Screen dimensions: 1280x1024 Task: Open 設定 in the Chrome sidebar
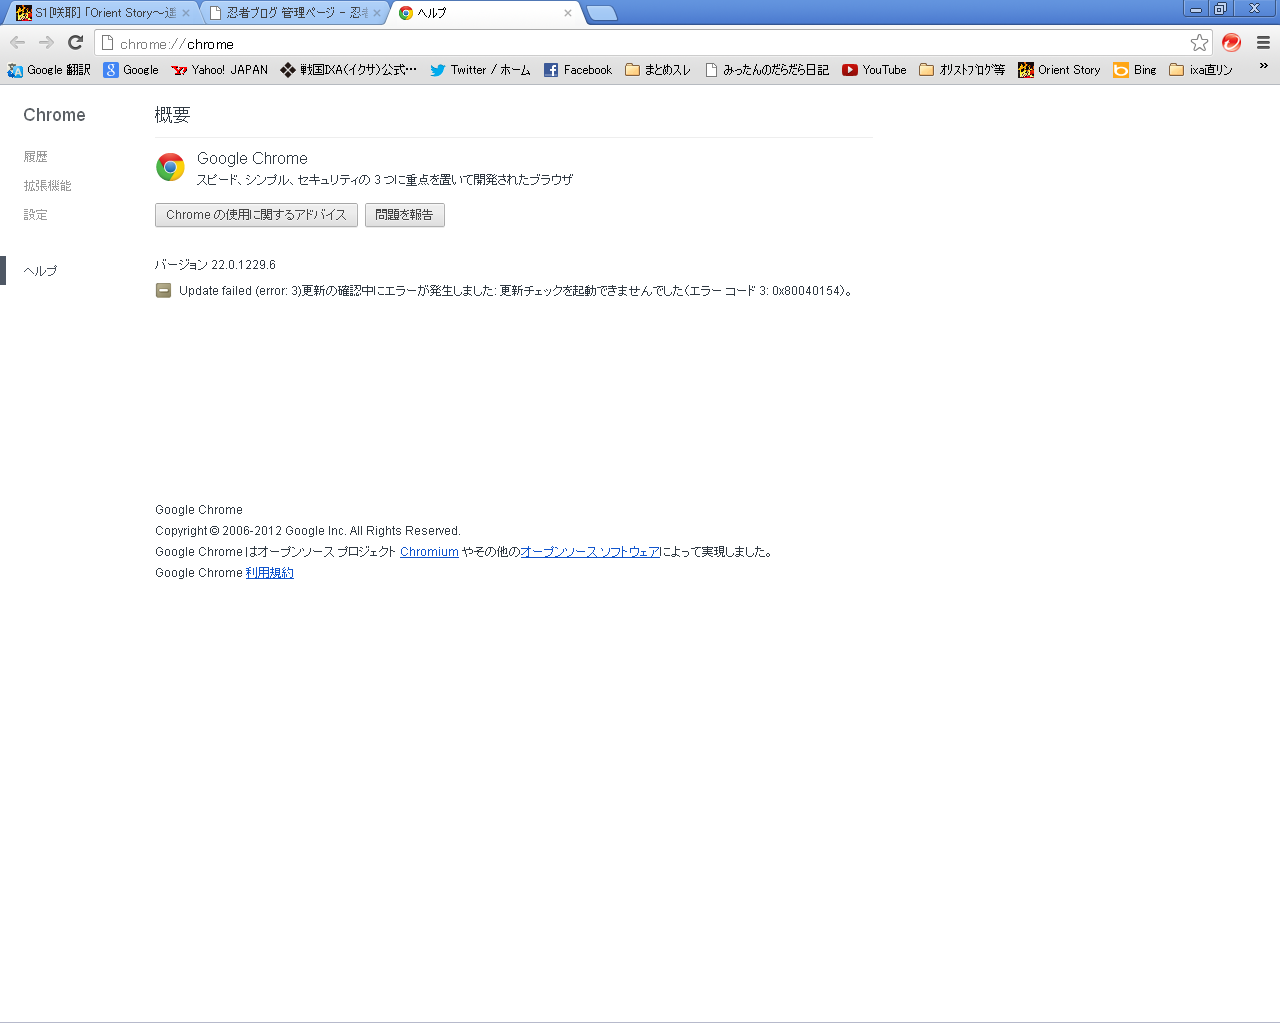(36, 215)
